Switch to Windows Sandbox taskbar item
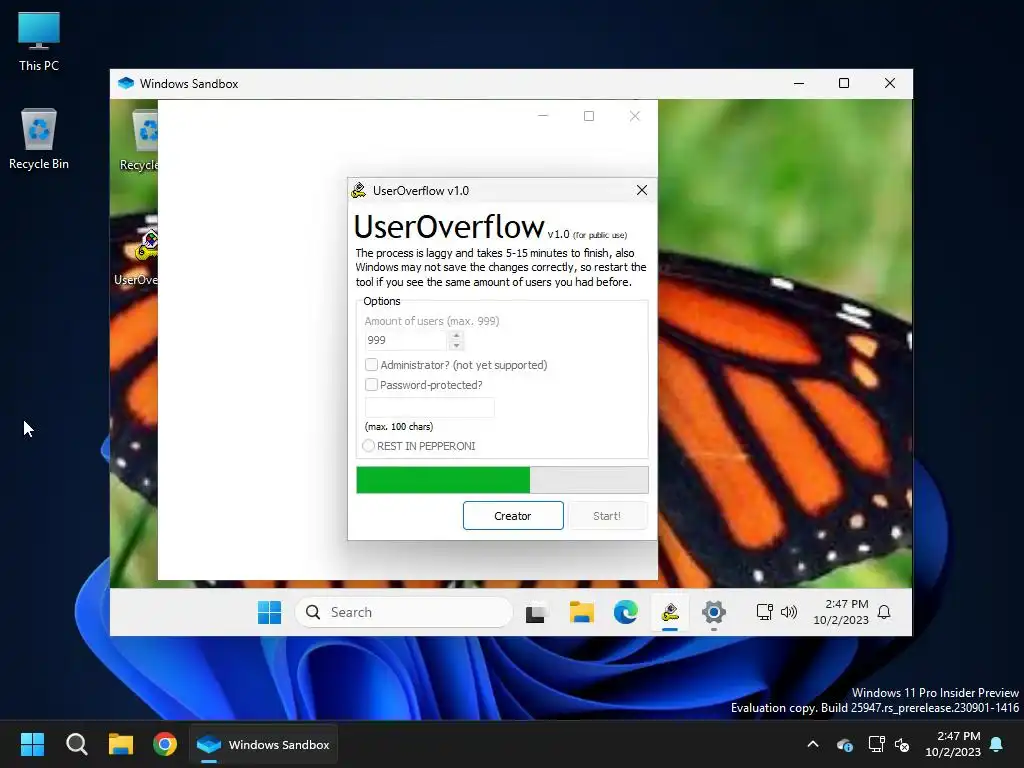The width and height of the screenshot is (1024, 768). 264,744
